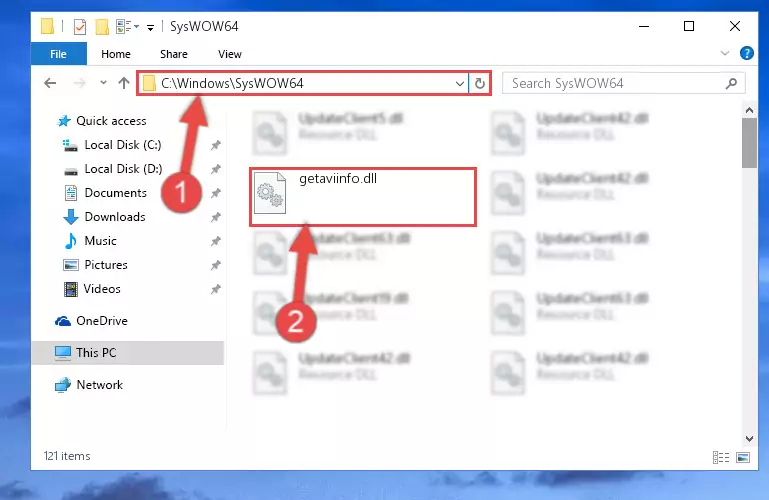Screen dimensions: 769x500
Task: Click the New folder icon in title bar
Action: pos(102,26)
